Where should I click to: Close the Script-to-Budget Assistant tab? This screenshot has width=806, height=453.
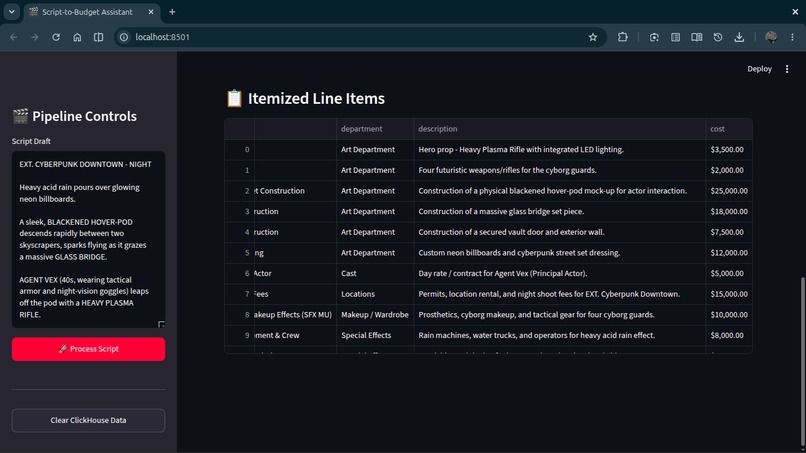pyautogui.click(x=151, y=12)
